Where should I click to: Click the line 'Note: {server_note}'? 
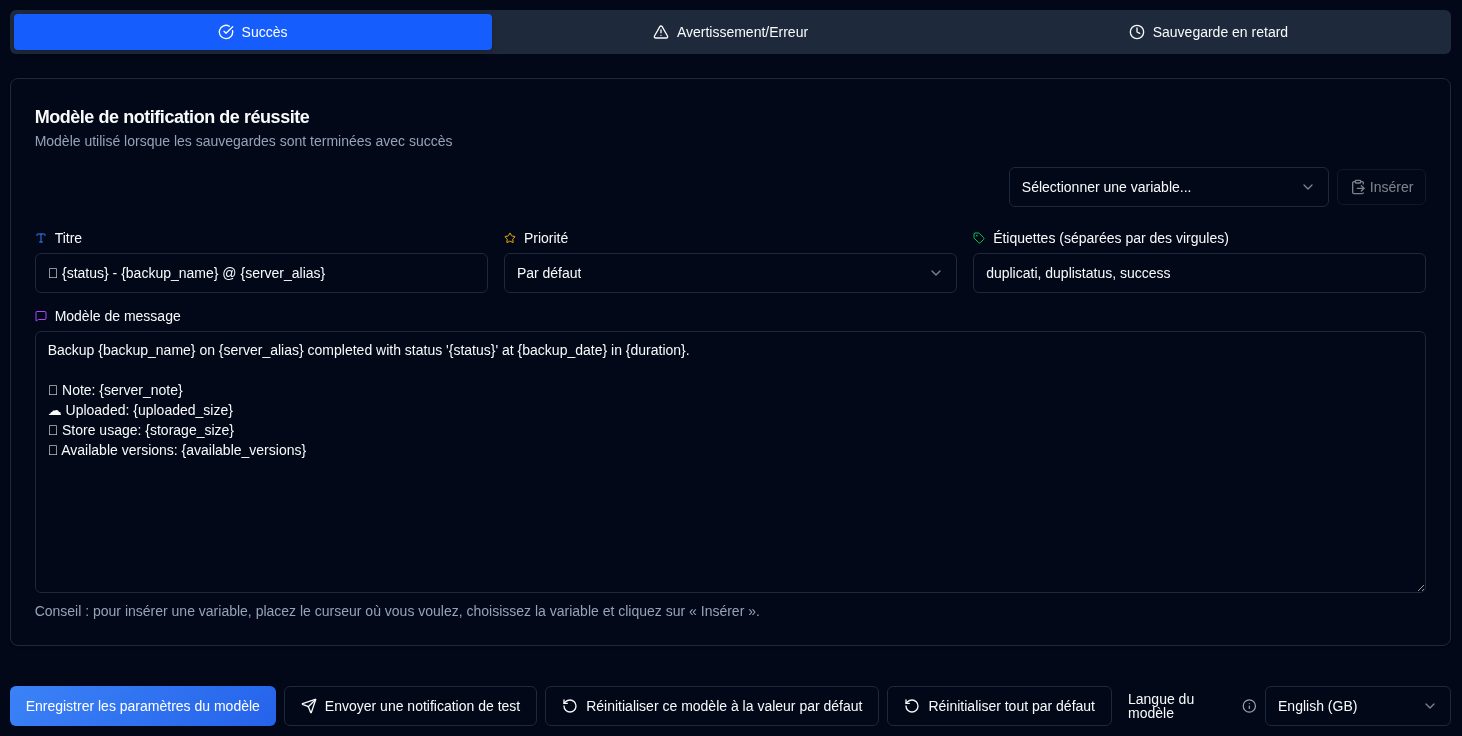click(x=115, y=390)
